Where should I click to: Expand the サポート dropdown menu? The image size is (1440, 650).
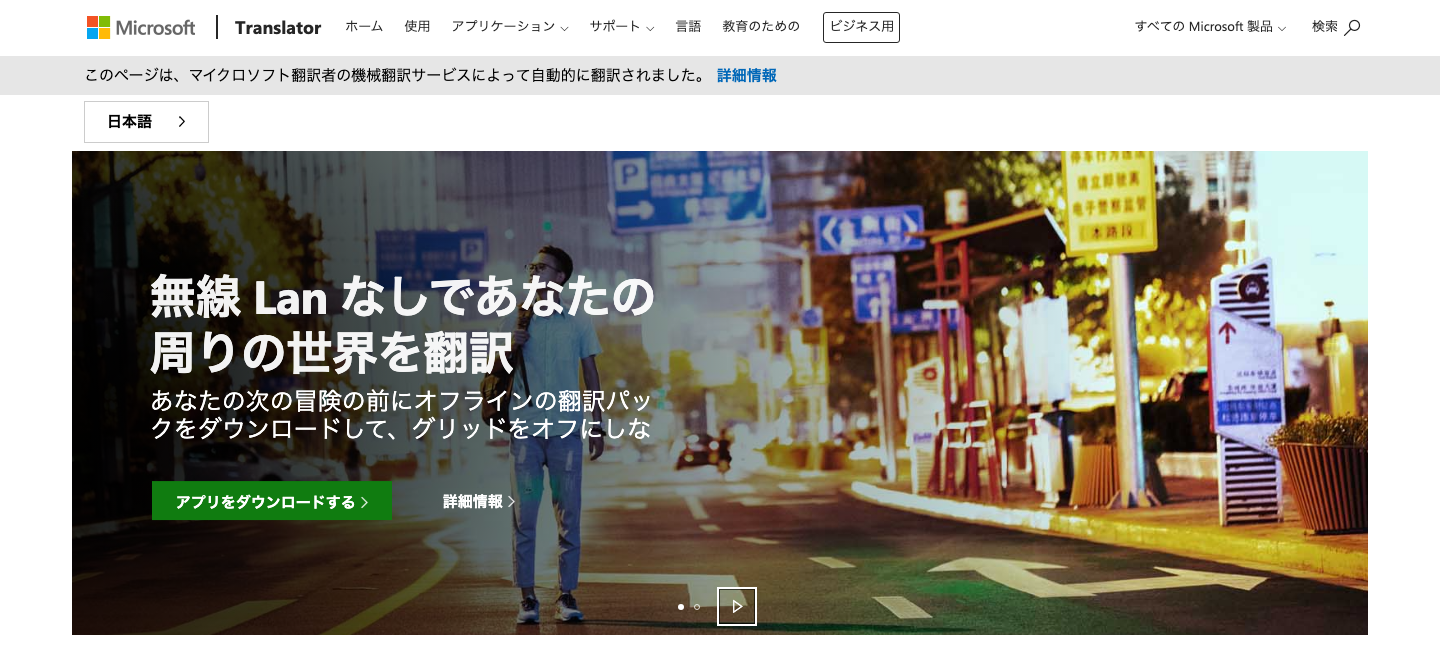point(622,27)
